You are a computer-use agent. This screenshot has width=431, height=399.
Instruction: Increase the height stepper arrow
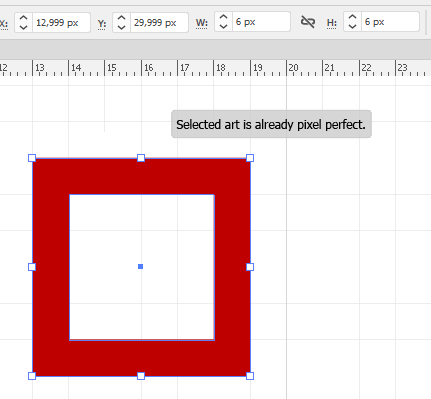click(353, 17)
